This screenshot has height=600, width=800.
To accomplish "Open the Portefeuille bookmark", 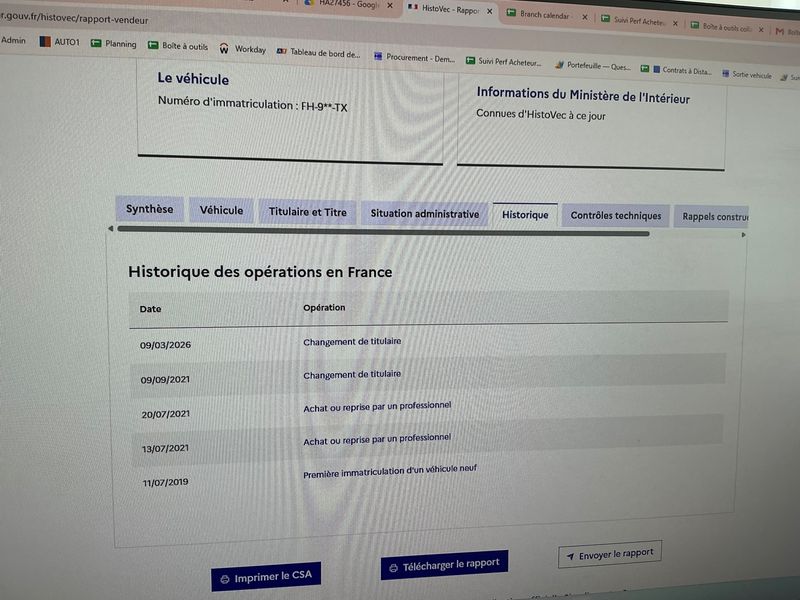I will 593,66.
